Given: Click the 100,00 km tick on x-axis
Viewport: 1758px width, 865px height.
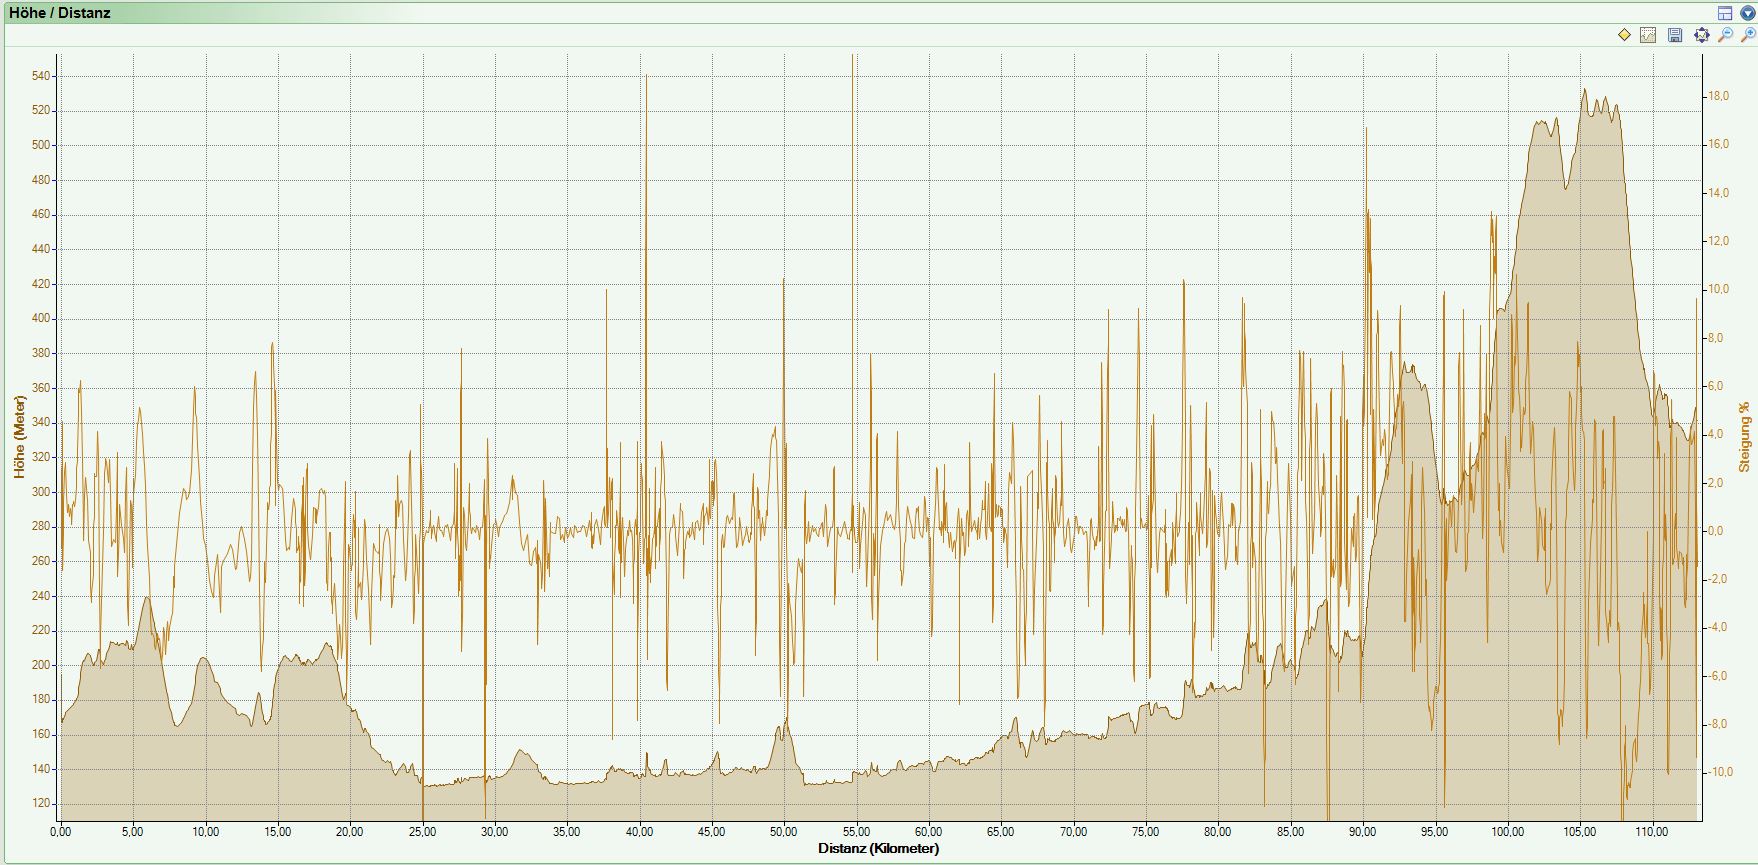Looking at the screenshot, I should [x=1507, y=831].
